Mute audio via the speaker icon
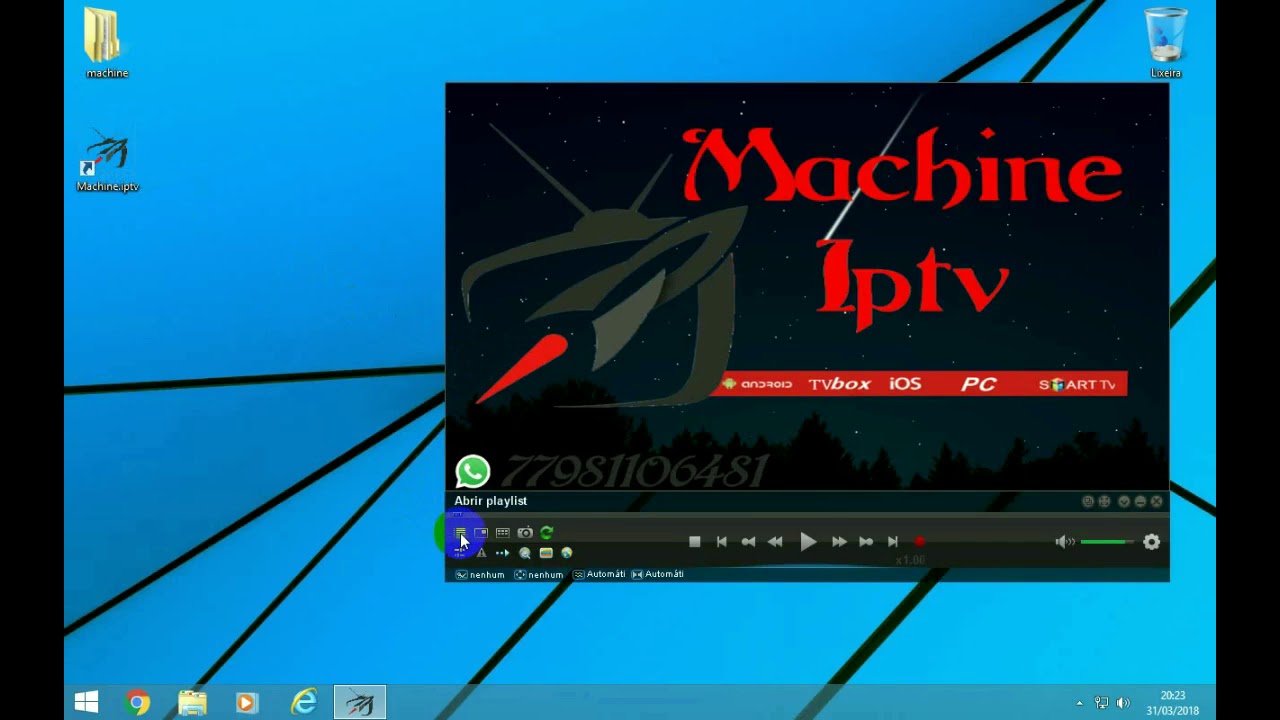The image size is (1280, 720). pos(1065,542)
